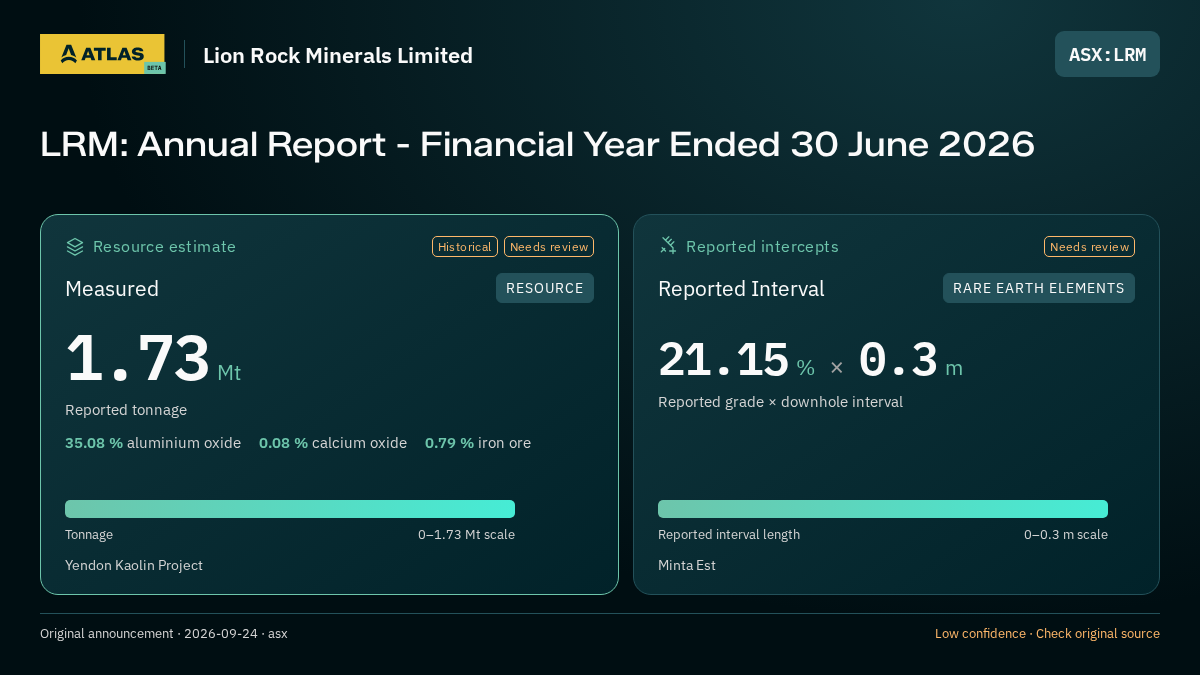Screen dimensions: 1200x675
Task: Click Low confidence Check original source notice
Action: [1047, 634]
